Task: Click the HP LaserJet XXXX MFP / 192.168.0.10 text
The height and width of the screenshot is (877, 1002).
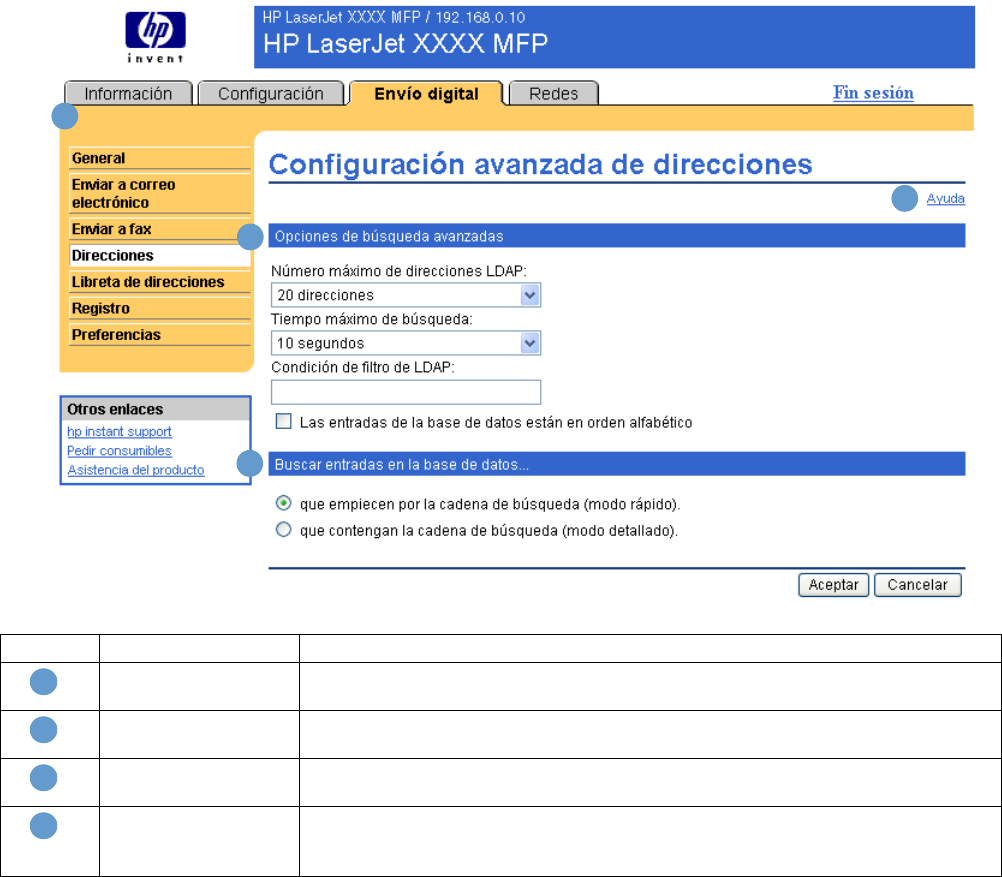Action: (x=394, y=17)
